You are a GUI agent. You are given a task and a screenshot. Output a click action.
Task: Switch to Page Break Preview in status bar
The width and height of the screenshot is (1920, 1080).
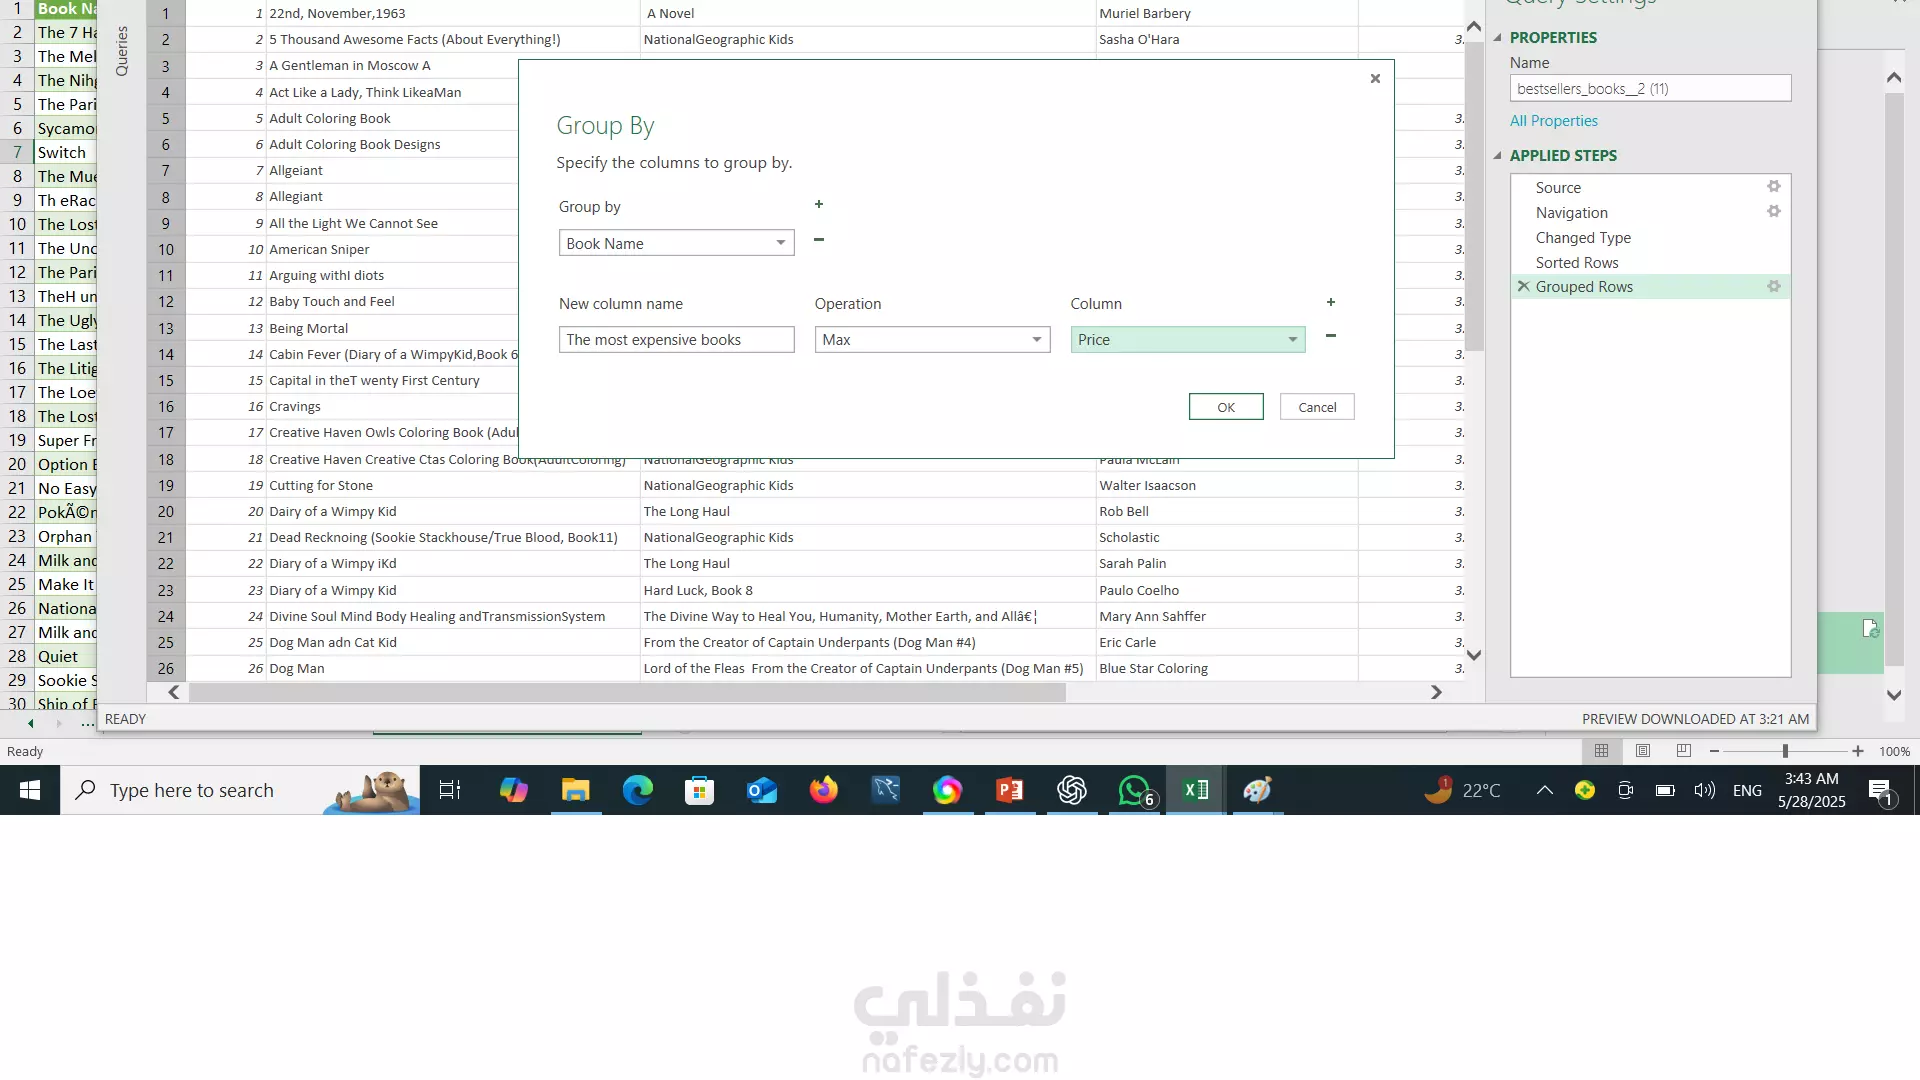tap(1683, 751)
